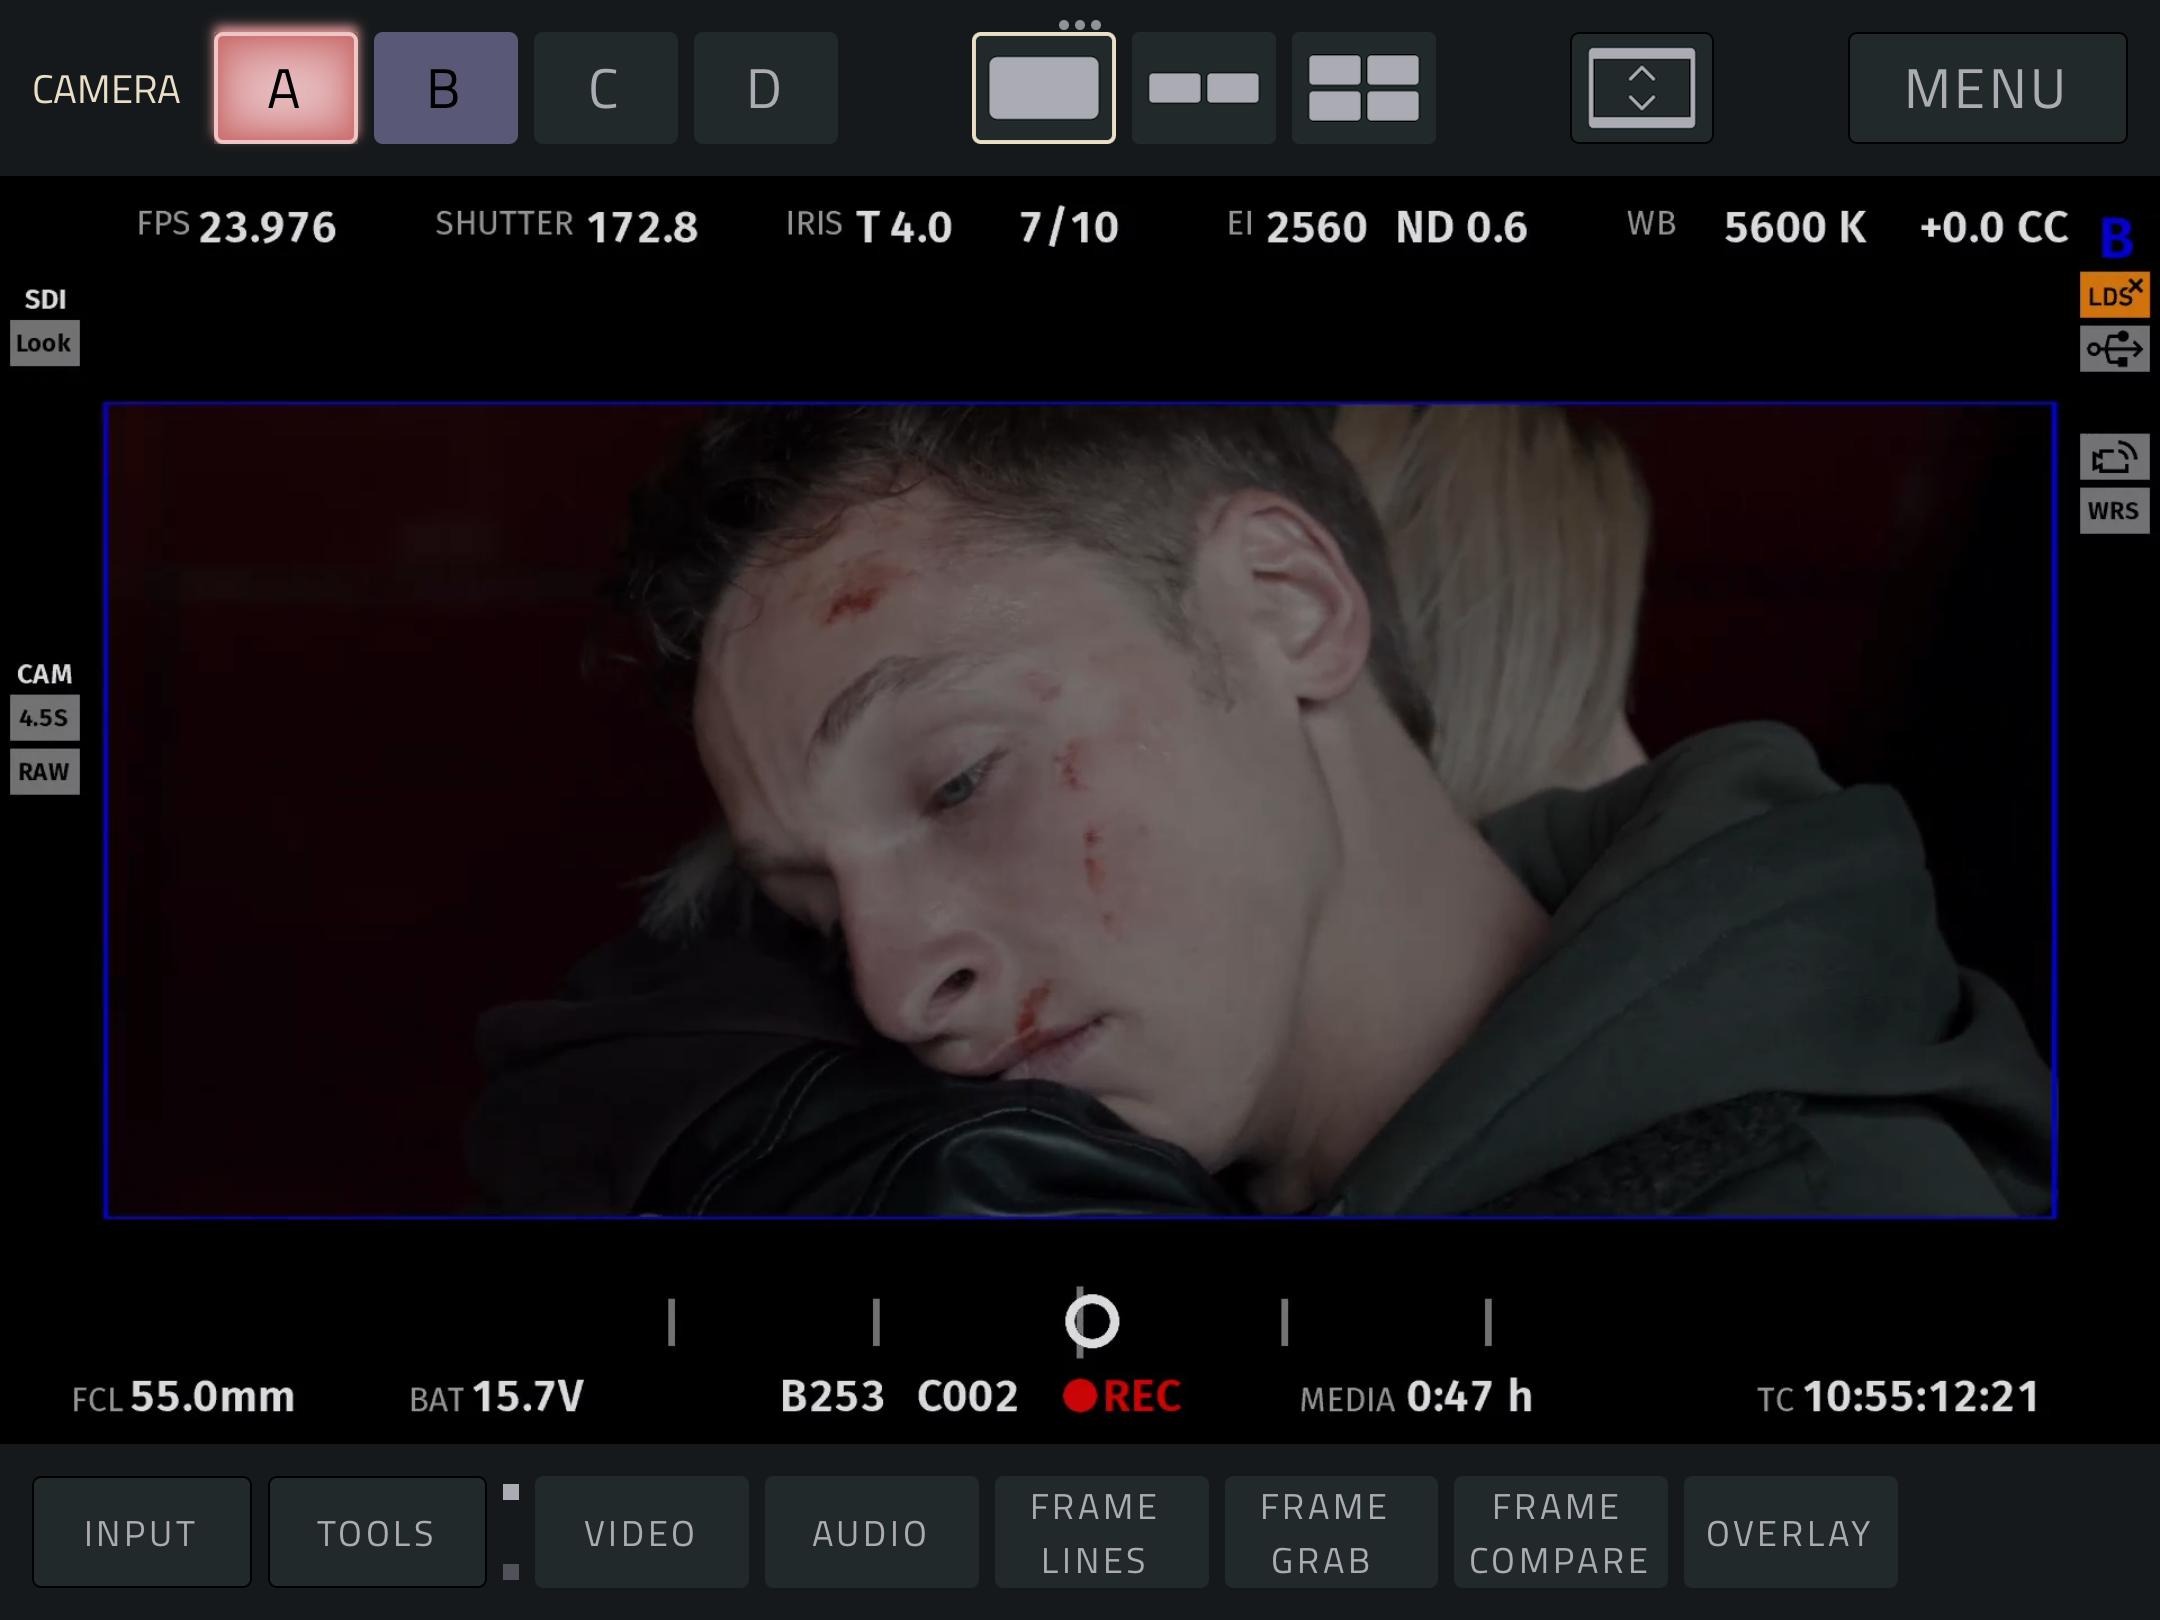Select the single view layout icon
Viewport: 2160px width, 1620px height.
pyautogui.click(x=1043, y=88)
